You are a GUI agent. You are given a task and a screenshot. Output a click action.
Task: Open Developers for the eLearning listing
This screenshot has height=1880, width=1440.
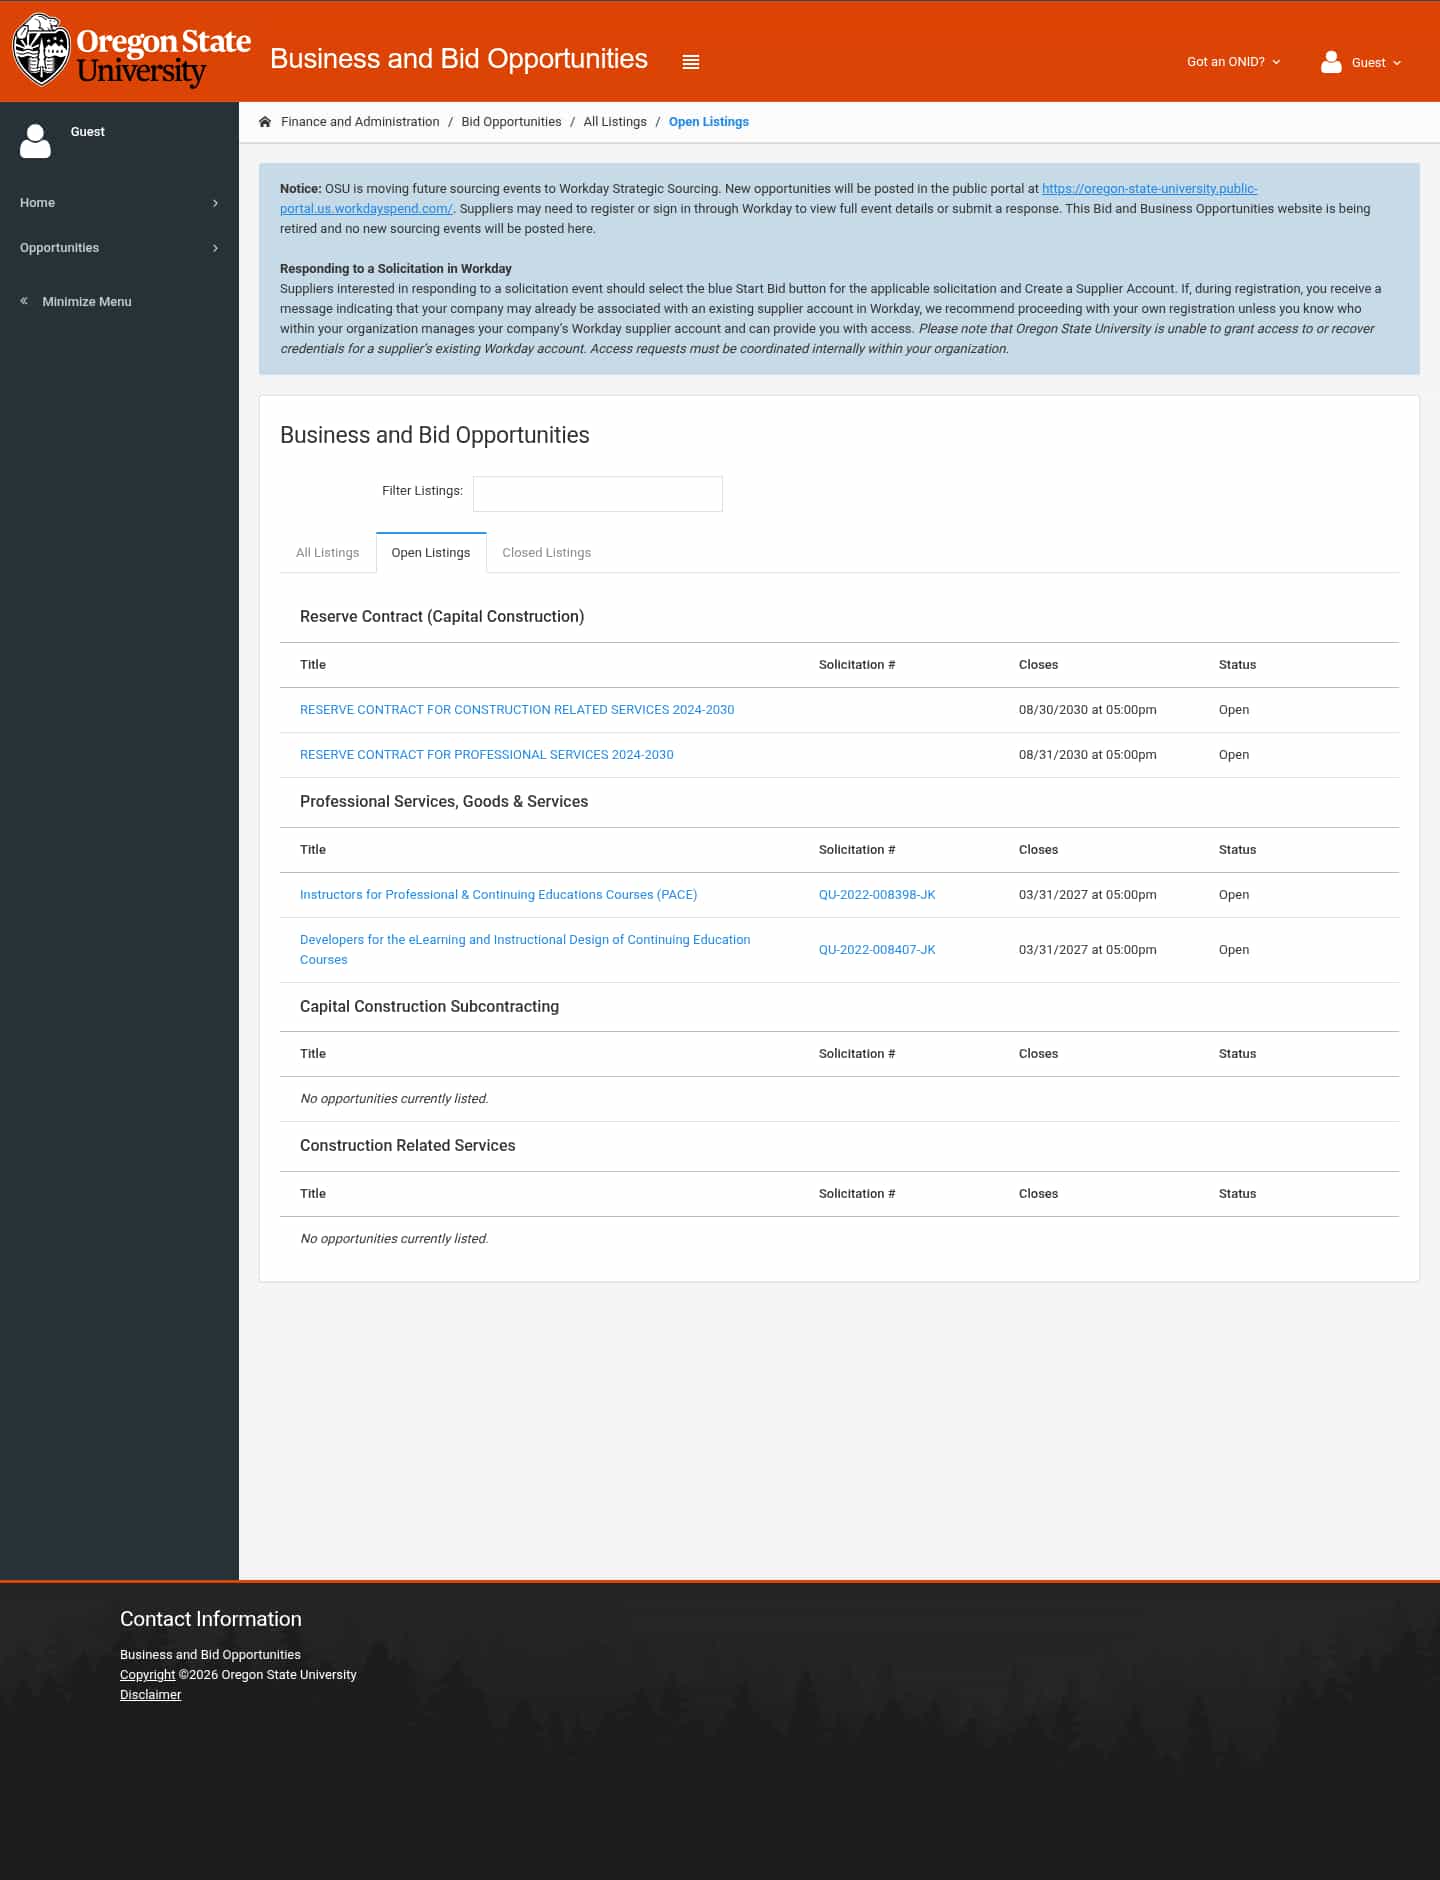(x=525, y=950)
